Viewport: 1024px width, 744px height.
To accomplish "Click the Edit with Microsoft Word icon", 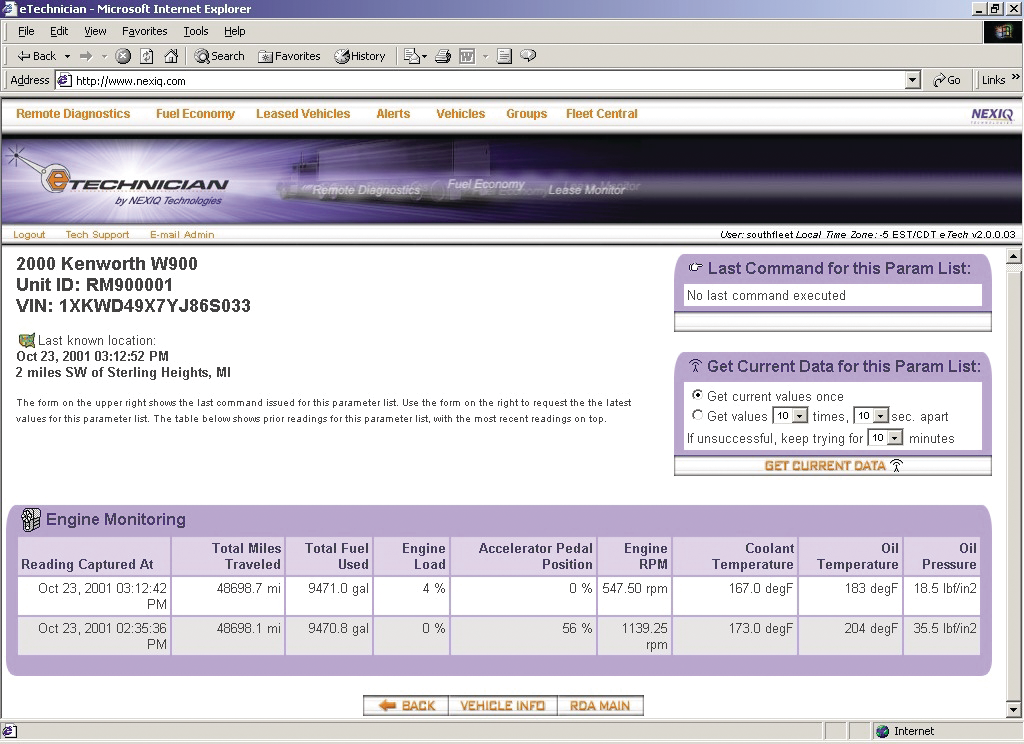I will [466, 56].
